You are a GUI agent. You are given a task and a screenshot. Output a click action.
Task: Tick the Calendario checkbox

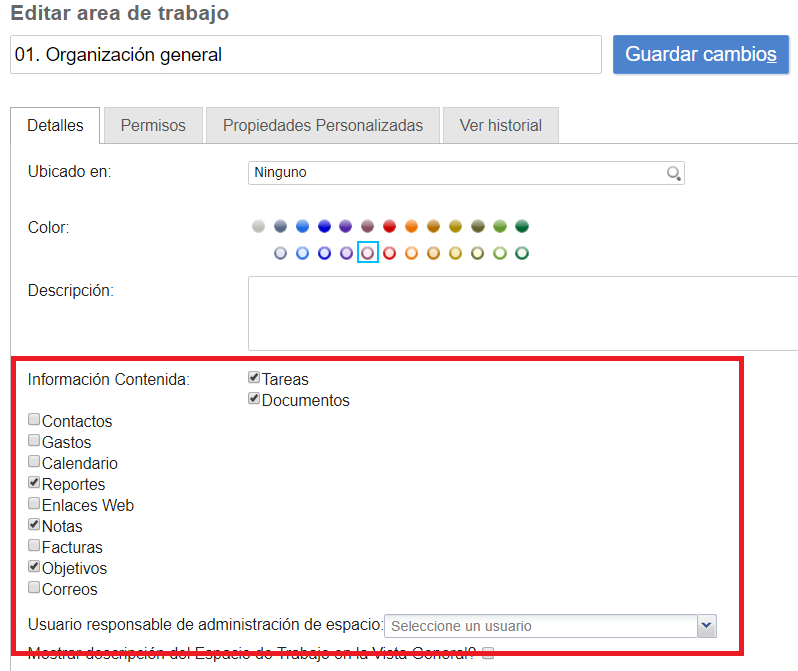[34, 462]
